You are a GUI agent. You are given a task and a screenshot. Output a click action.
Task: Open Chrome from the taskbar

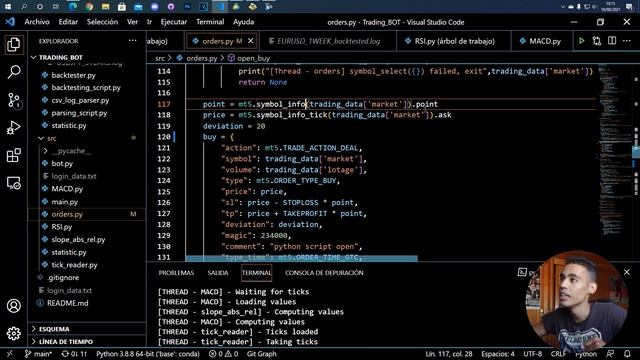pos(89,6)
